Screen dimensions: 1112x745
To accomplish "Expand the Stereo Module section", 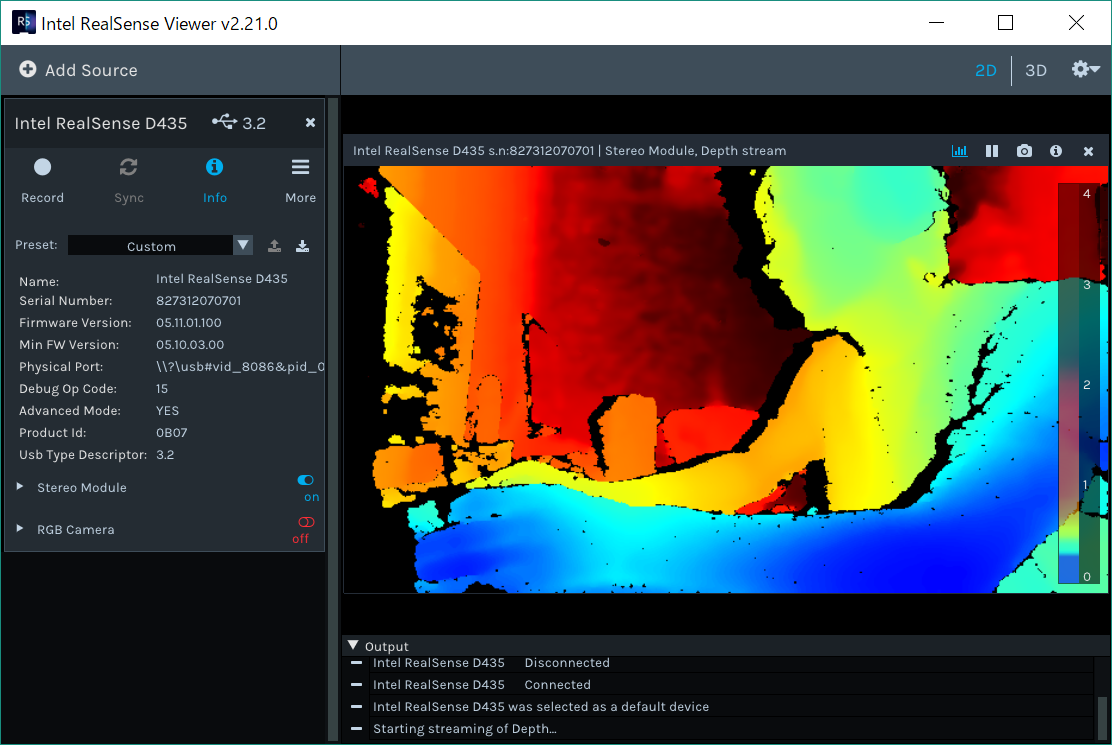I will pos(20,487).
